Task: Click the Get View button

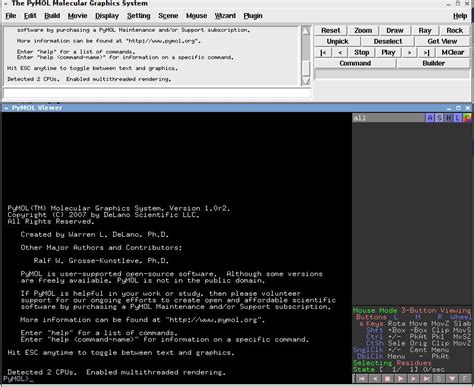Action: point(442,41)
